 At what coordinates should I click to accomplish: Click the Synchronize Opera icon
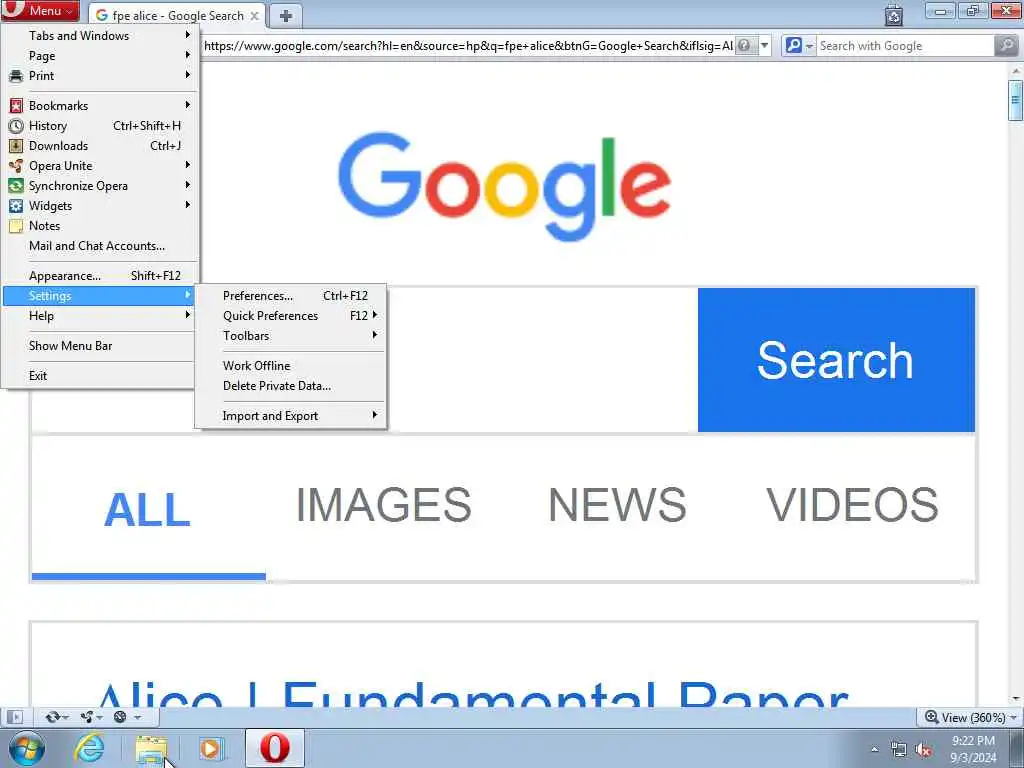coord(16,185)
